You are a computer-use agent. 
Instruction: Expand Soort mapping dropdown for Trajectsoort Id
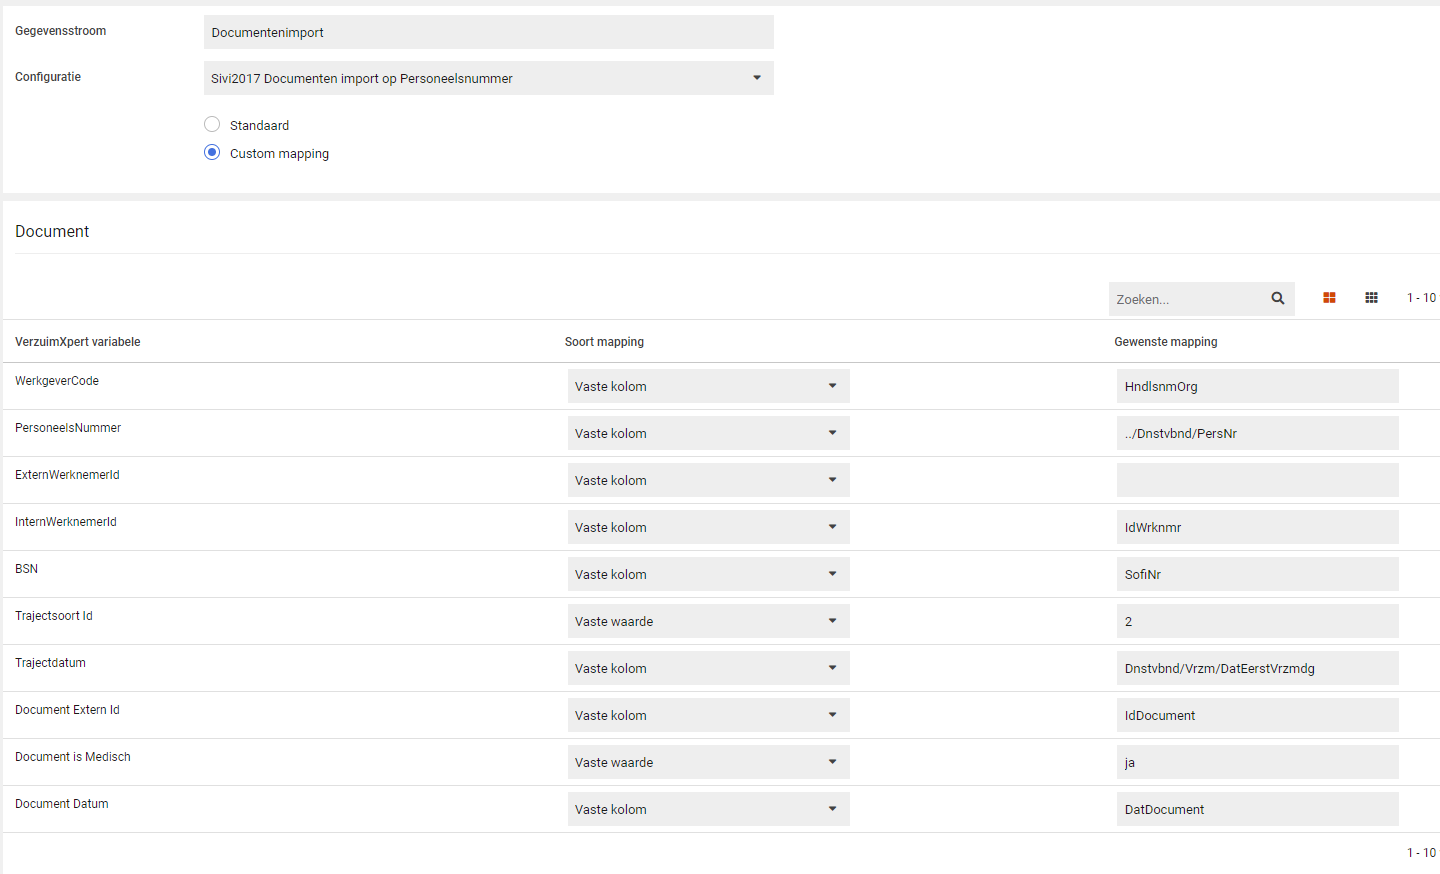click(x=708, y=621)
